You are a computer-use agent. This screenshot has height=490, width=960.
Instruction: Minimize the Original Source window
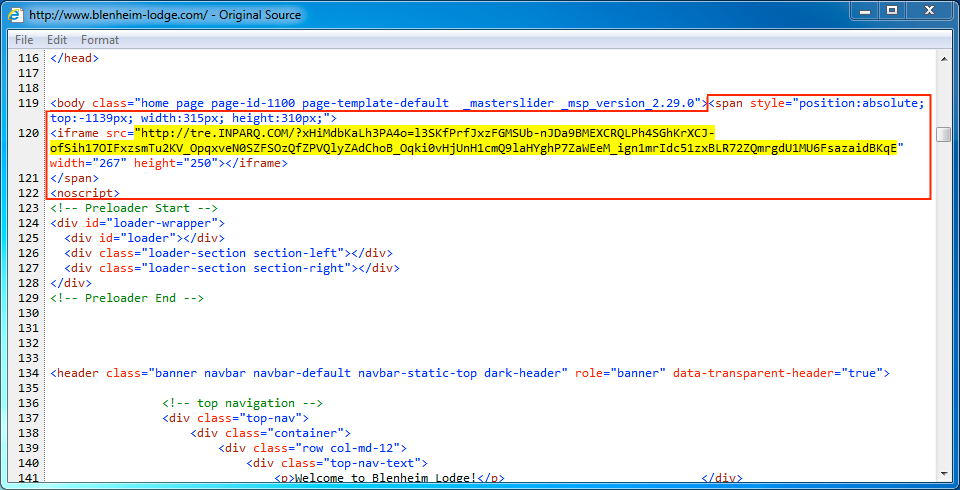tap(866, 10)
